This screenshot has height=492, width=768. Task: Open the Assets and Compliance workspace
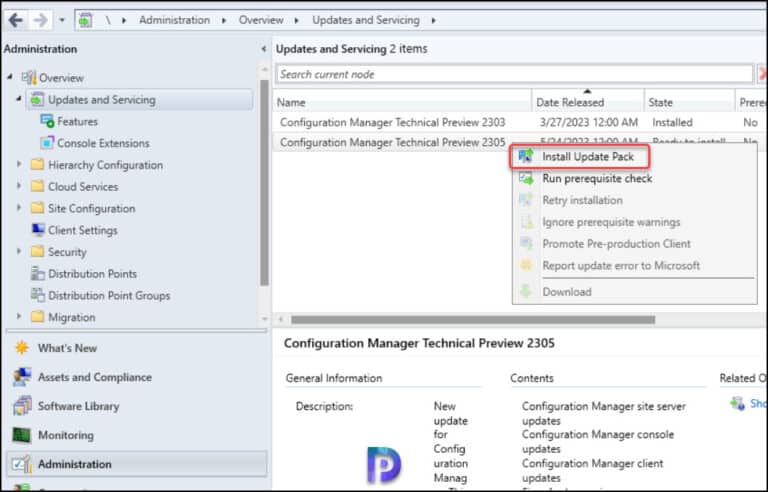tap(95, 377)
